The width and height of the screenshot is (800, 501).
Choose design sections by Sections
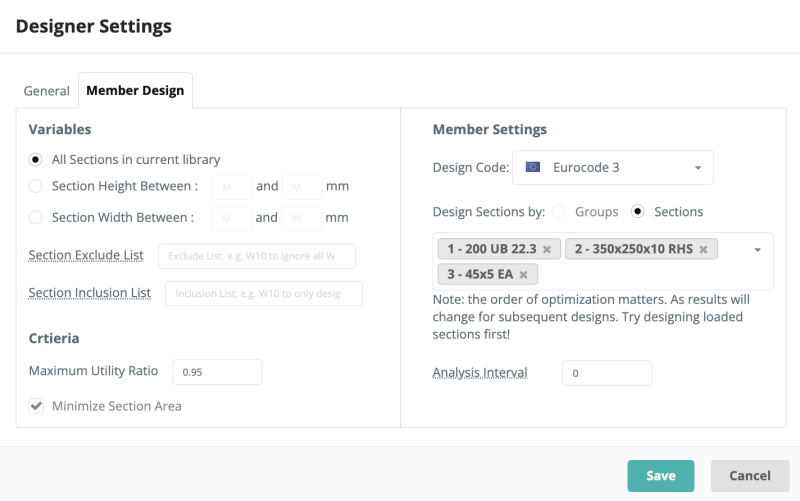[637, 212]
